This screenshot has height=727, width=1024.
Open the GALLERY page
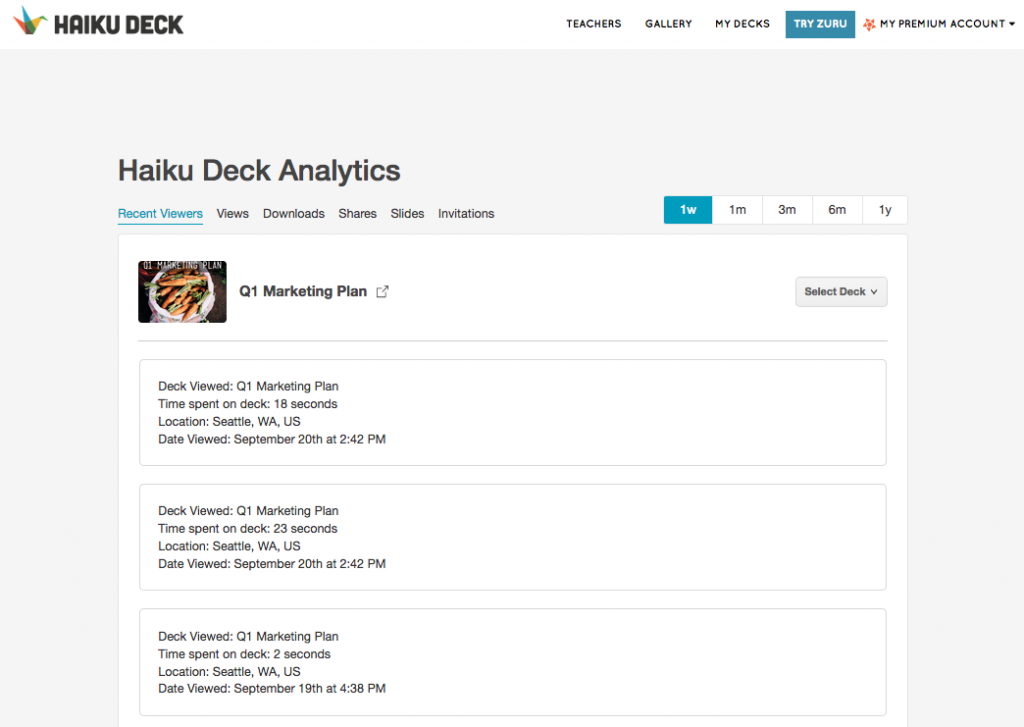[668, 24]
